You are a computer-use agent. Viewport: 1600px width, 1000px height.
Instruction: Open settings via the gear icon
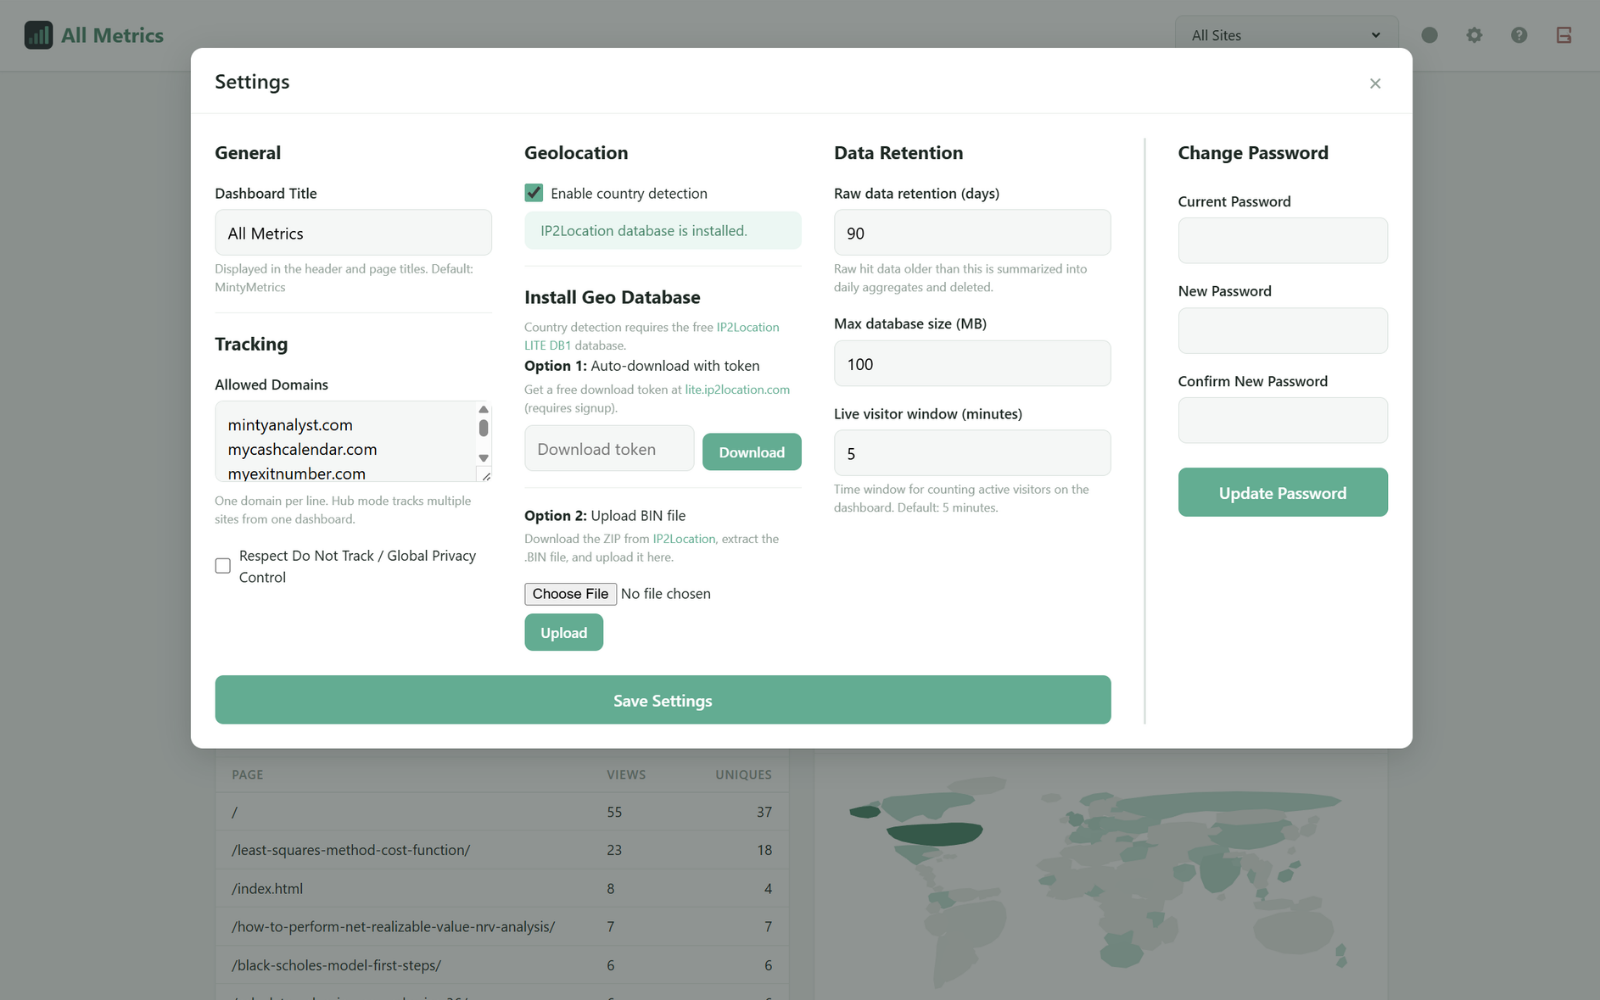pyautogui.click(x=1474, y=35)
